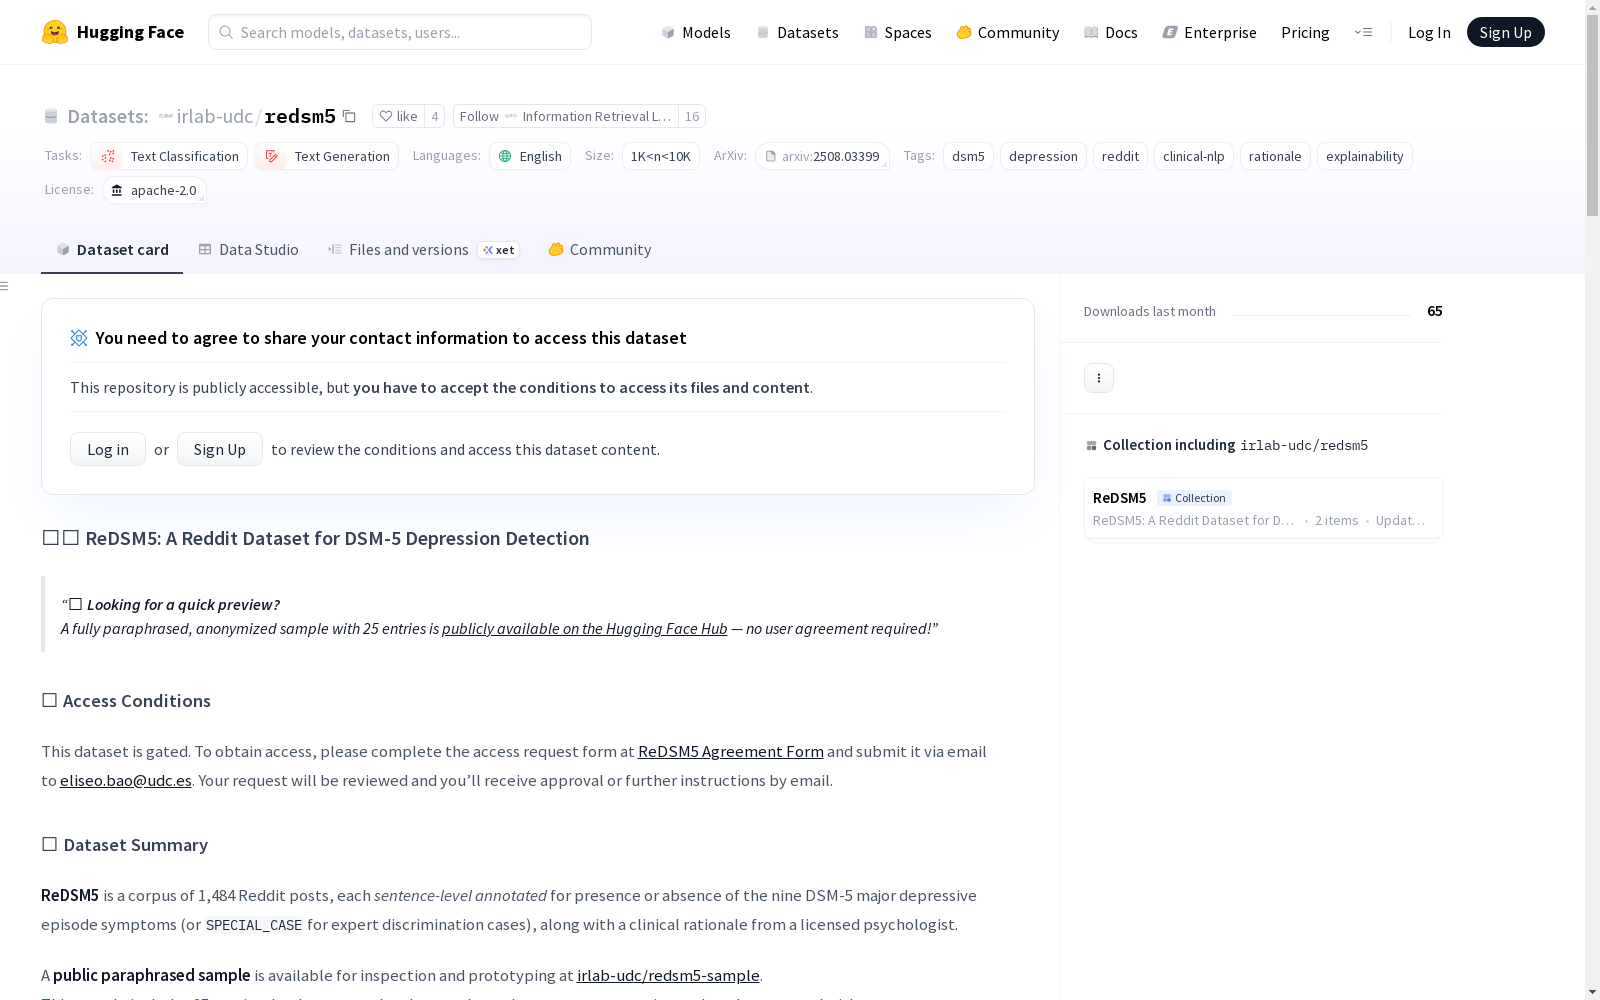Copy dataset name with the copy icon
1600x1000 pixels.
click(x=349, y=116)
